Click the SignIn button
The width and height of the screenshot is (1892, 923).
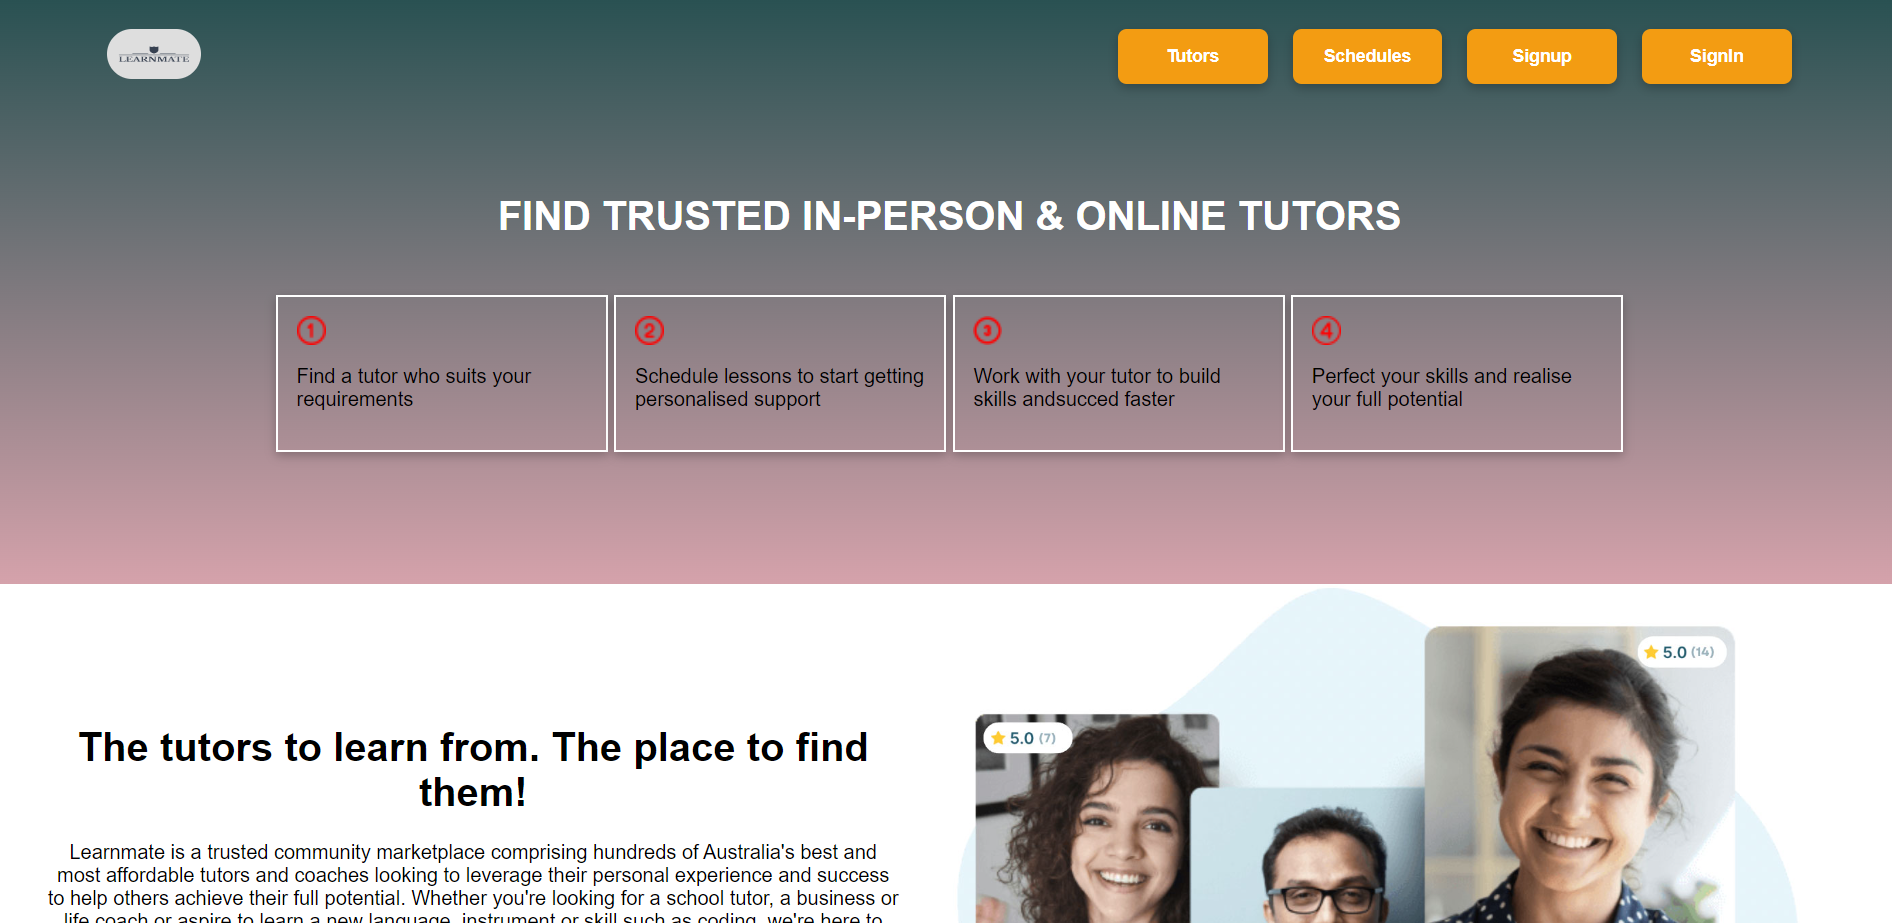point(1716,56)
